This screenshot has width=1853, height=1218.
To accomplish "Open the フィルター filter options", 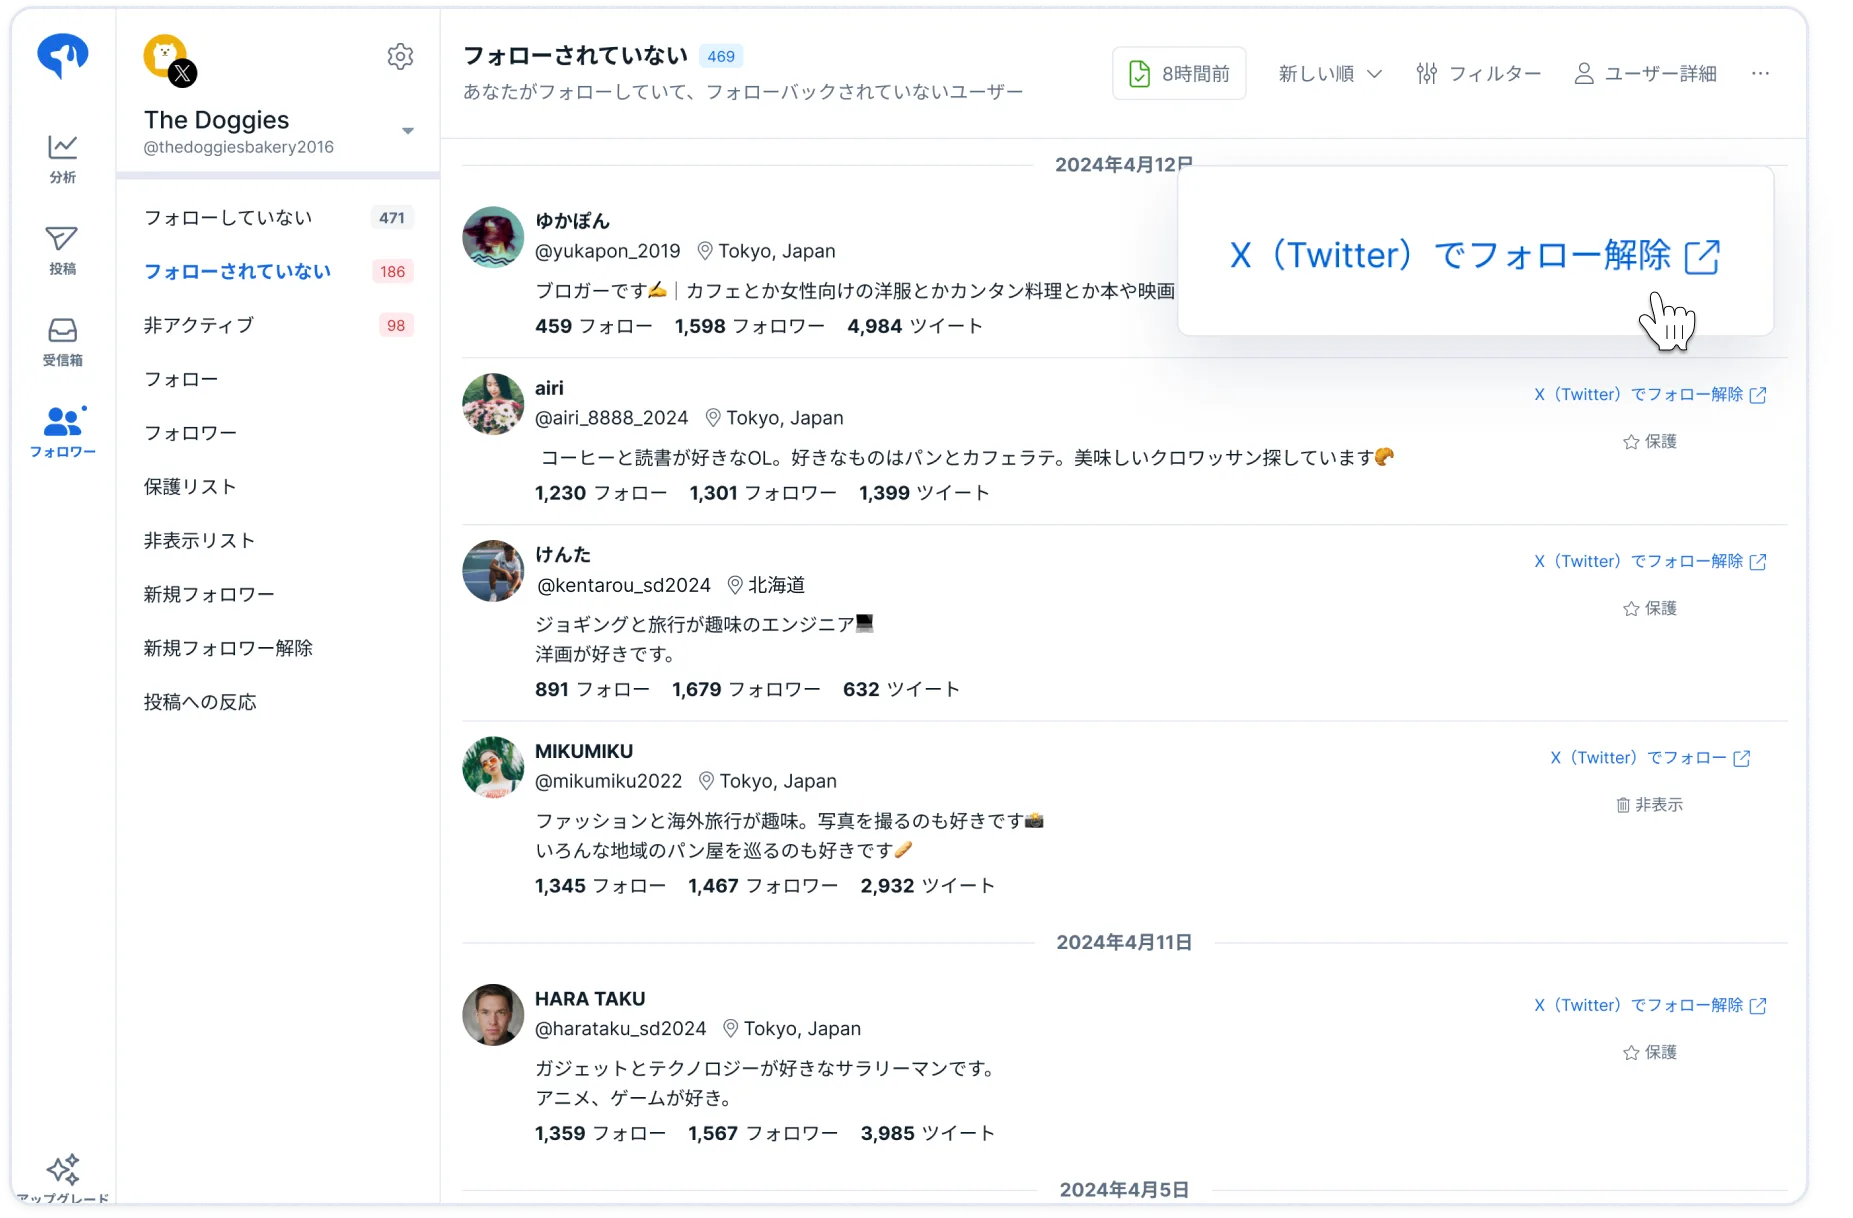I will 1478,73.
